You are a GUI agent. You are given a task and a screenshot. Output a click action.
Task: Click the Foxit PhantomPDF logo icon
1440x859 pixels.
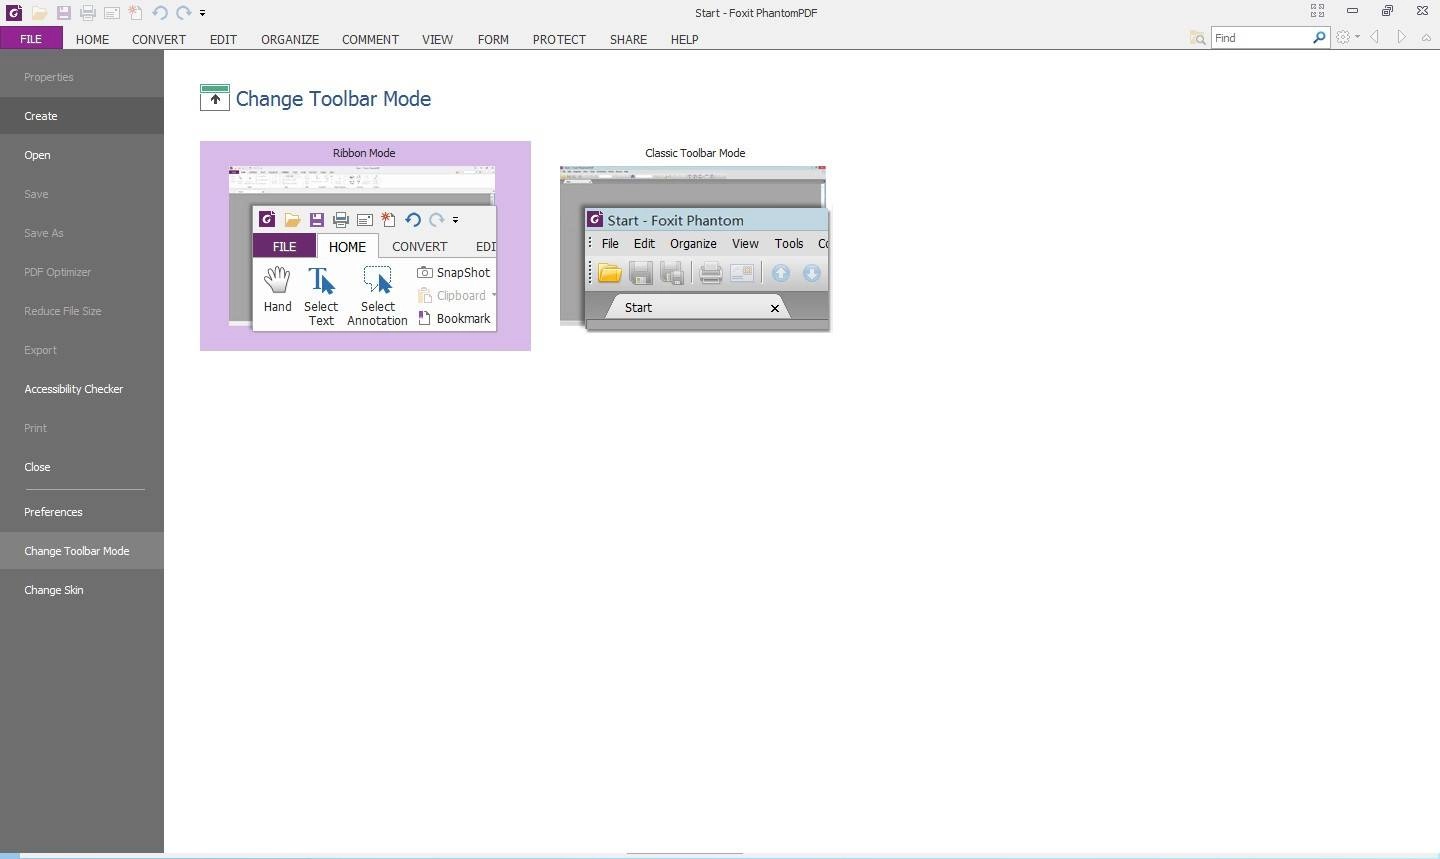point(14,13)
